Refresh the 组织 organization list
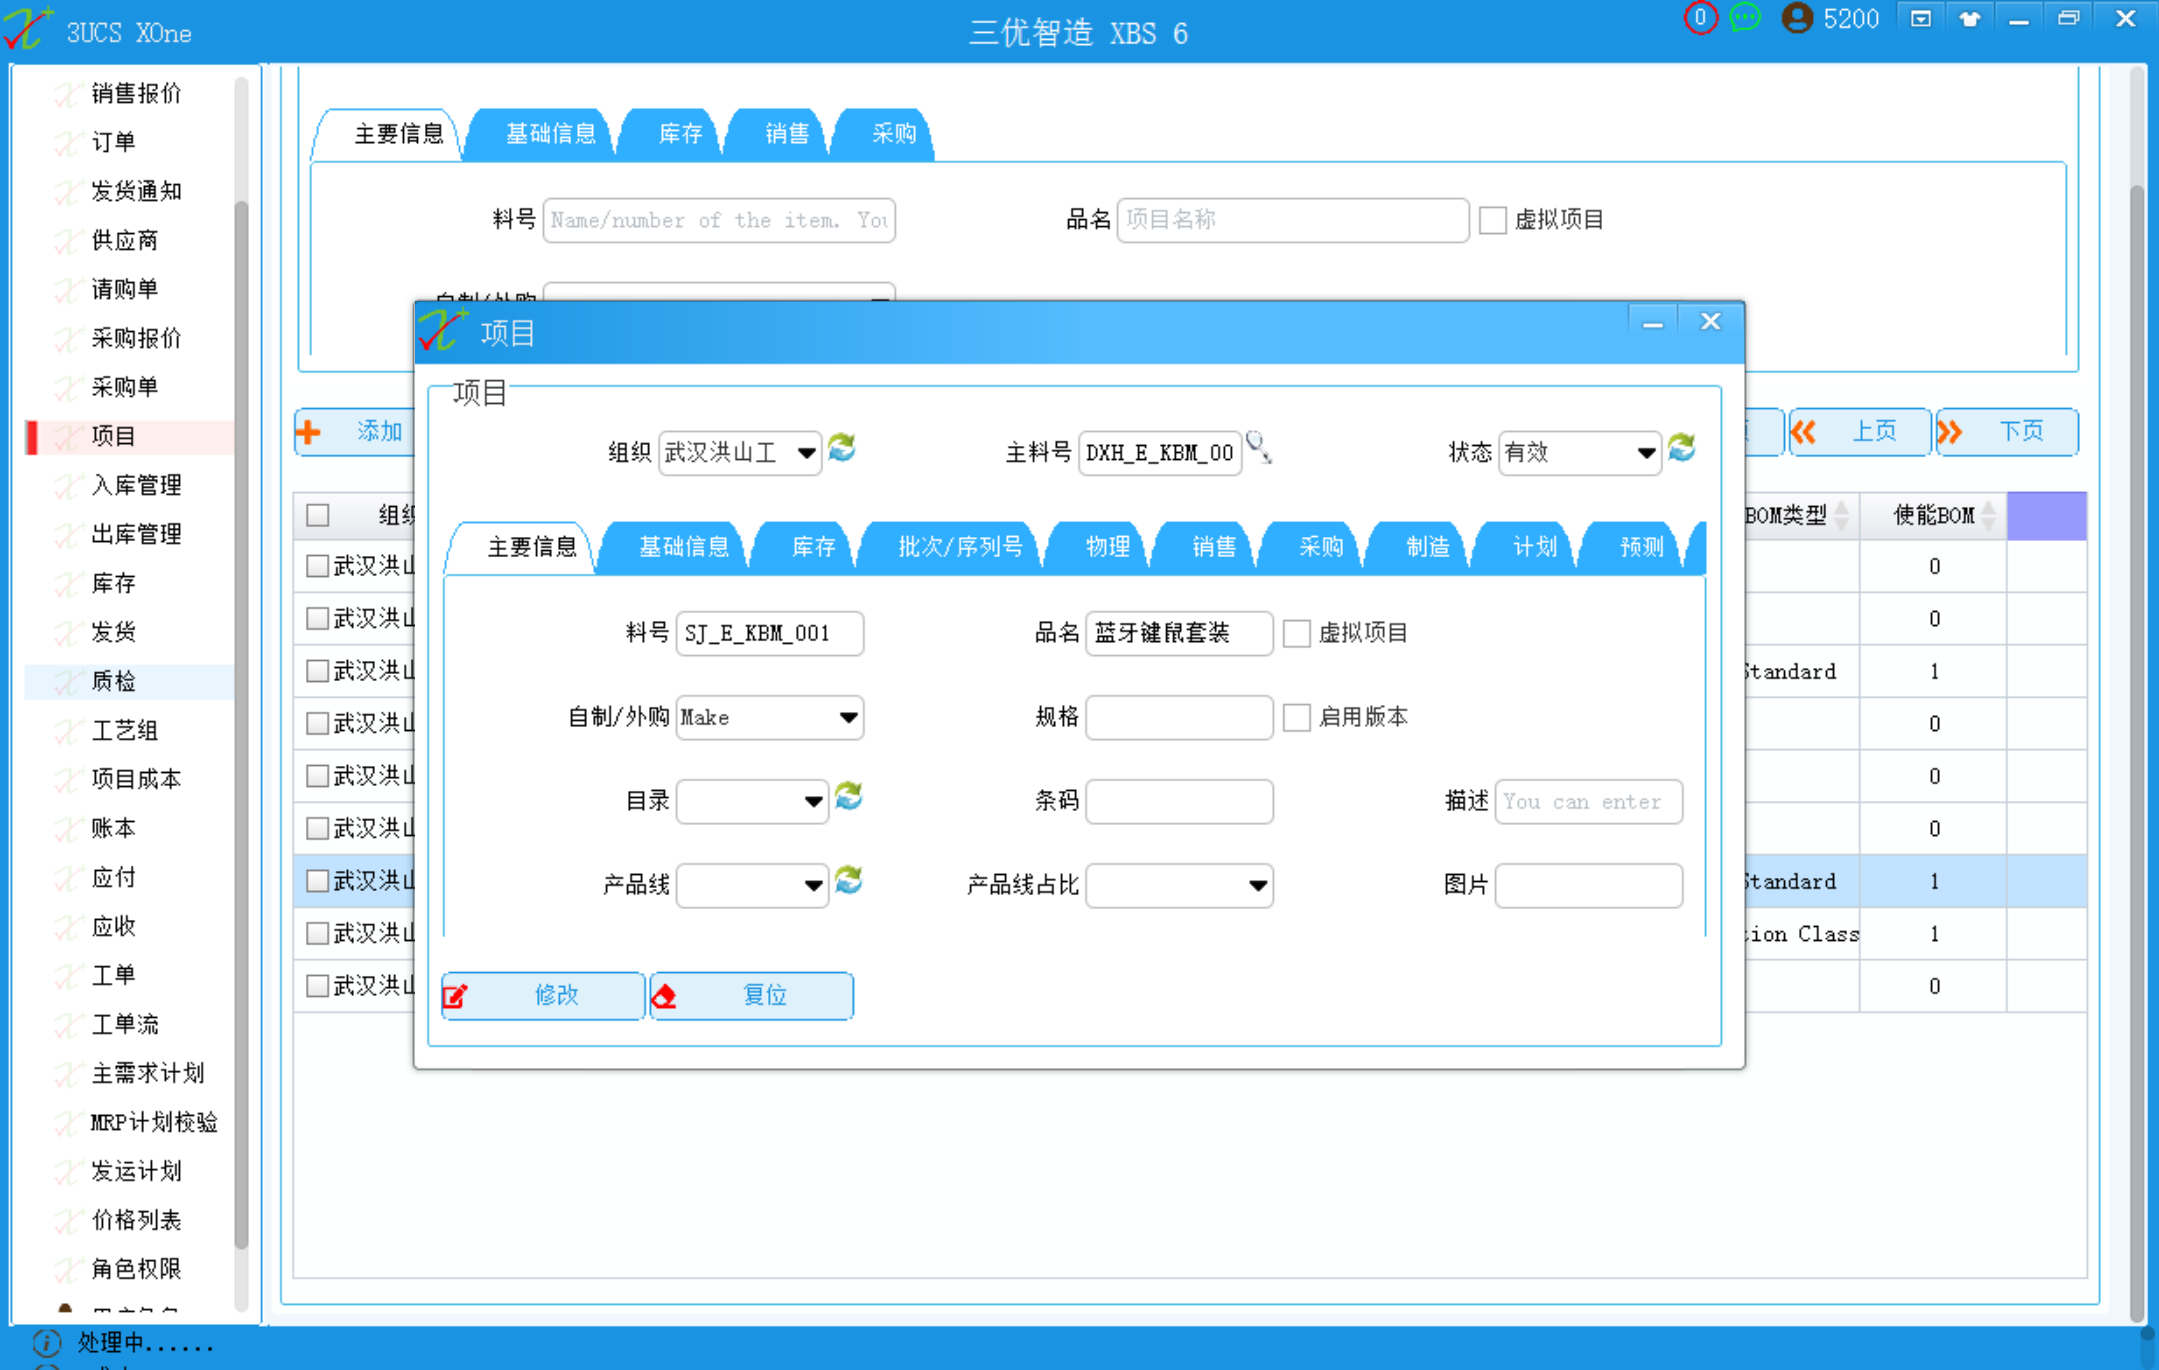 coord(842,448)
